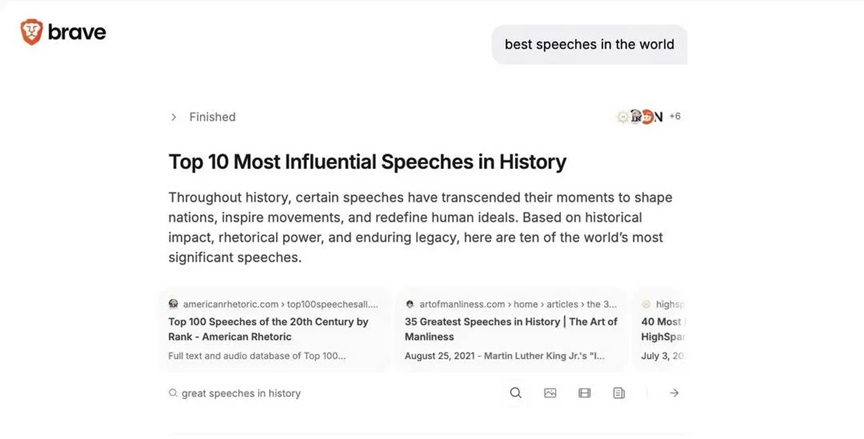The height and width of the screenshot is (439, 864).
Task: Click the right arrow to view more results
Action: [674, 393]
